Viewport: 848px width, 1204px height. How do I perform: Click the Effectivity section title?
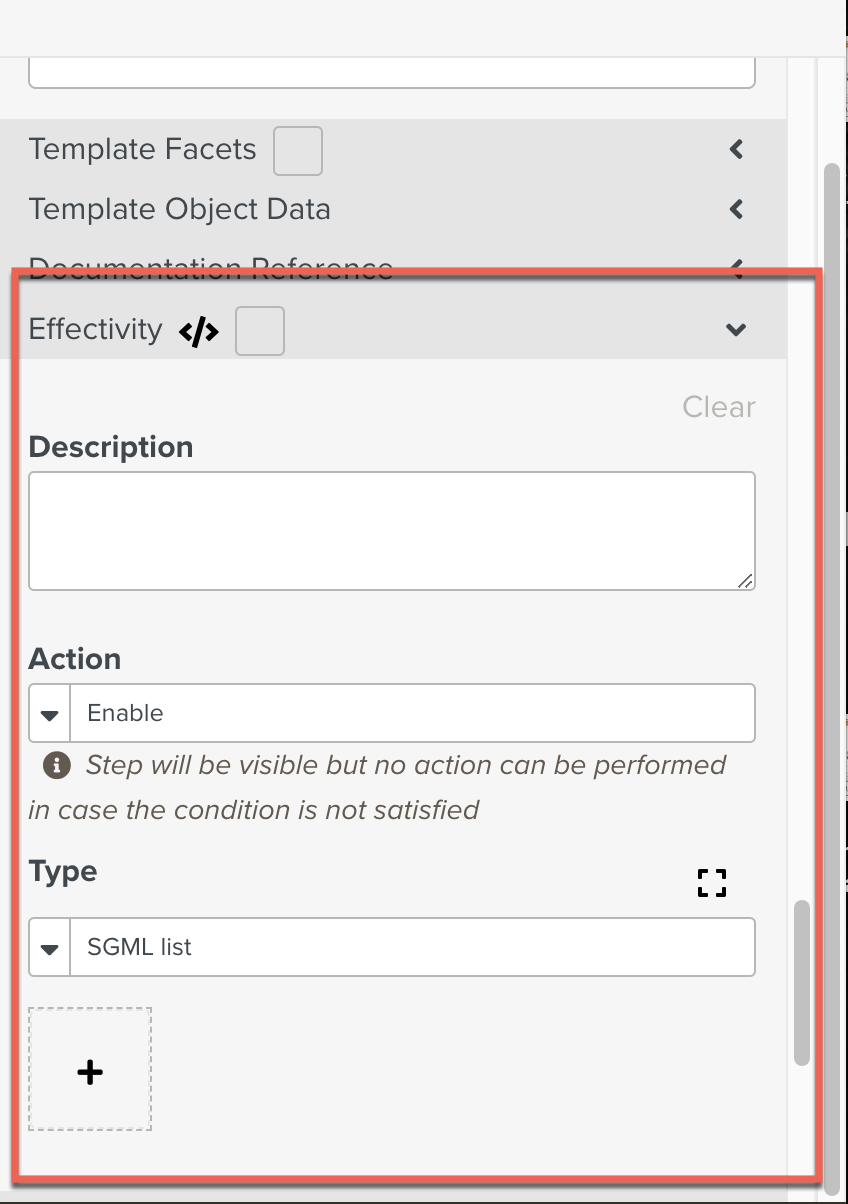[x=96, y=330]
